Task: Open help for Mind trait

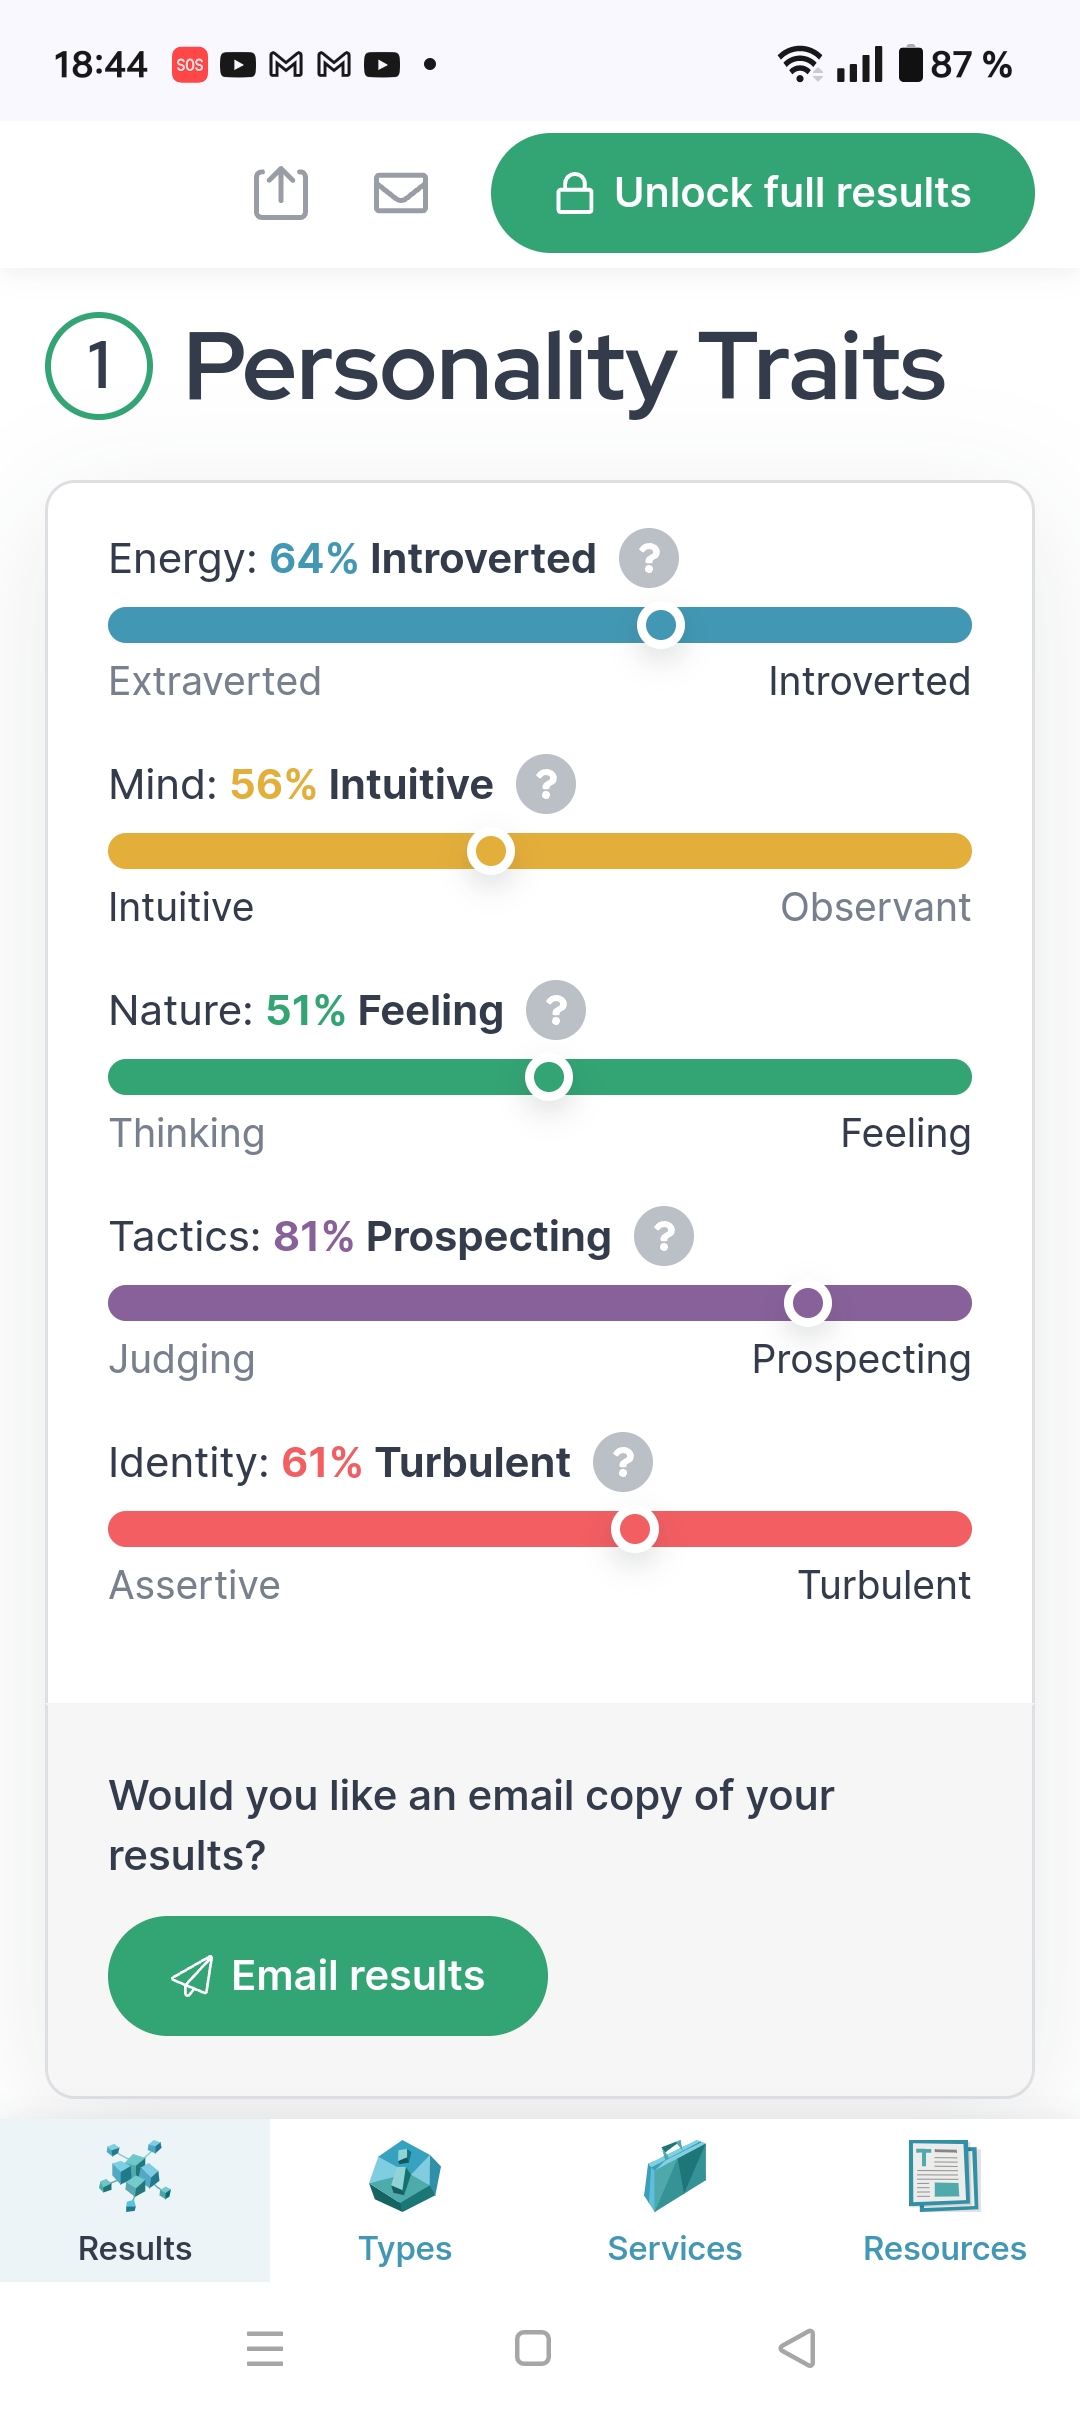Action: click(546, 784)
